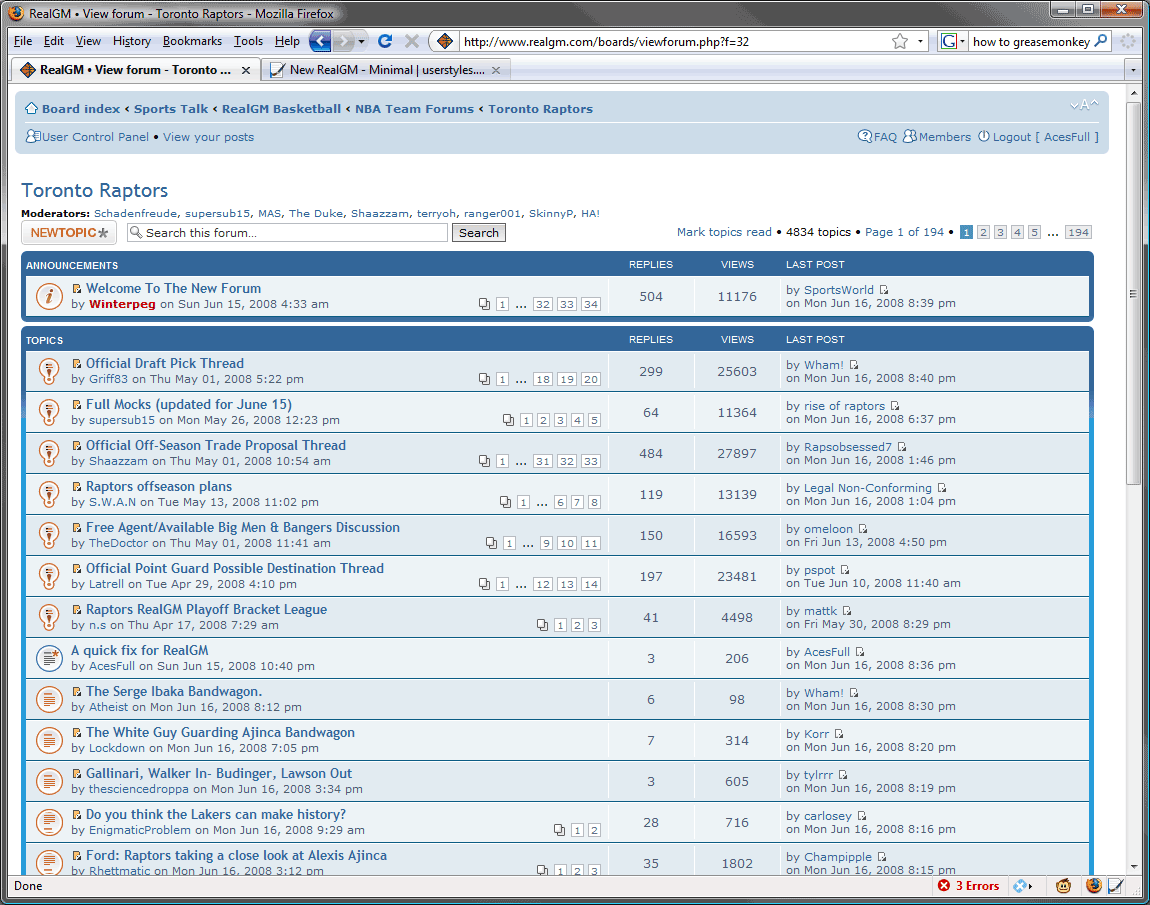Open Official Off-Season Trade Proposal Thread
This screenshot has height=905, width=1150.
click(216, 445)
